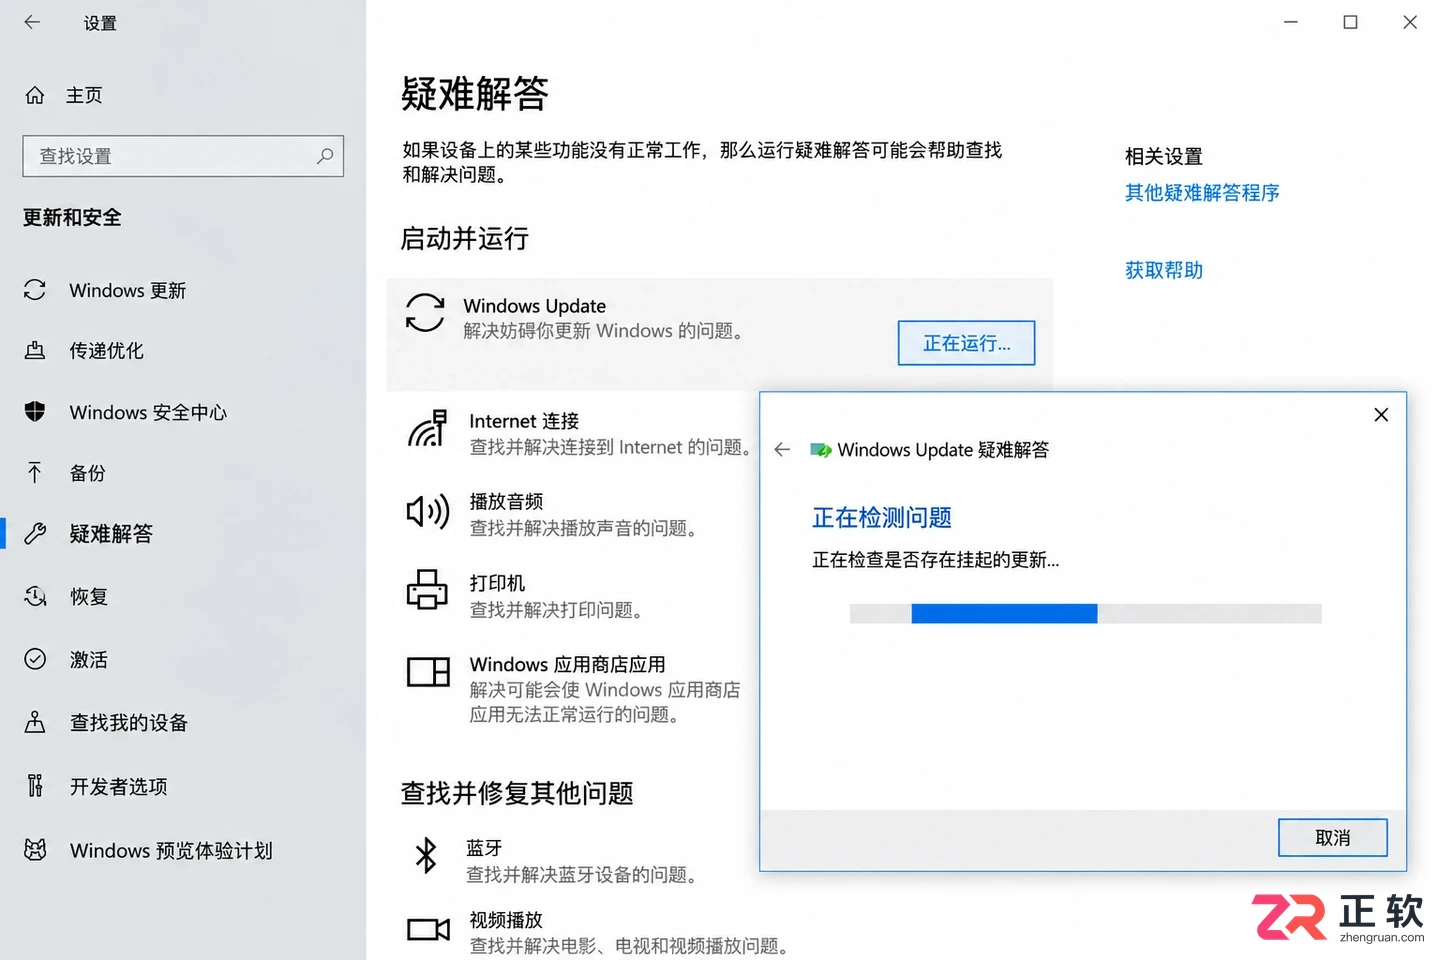Image resolution: width=1440 pixels, height=960 pixels.
Task: Click the back arrow in Settings header
Action: tap(32, 22)
